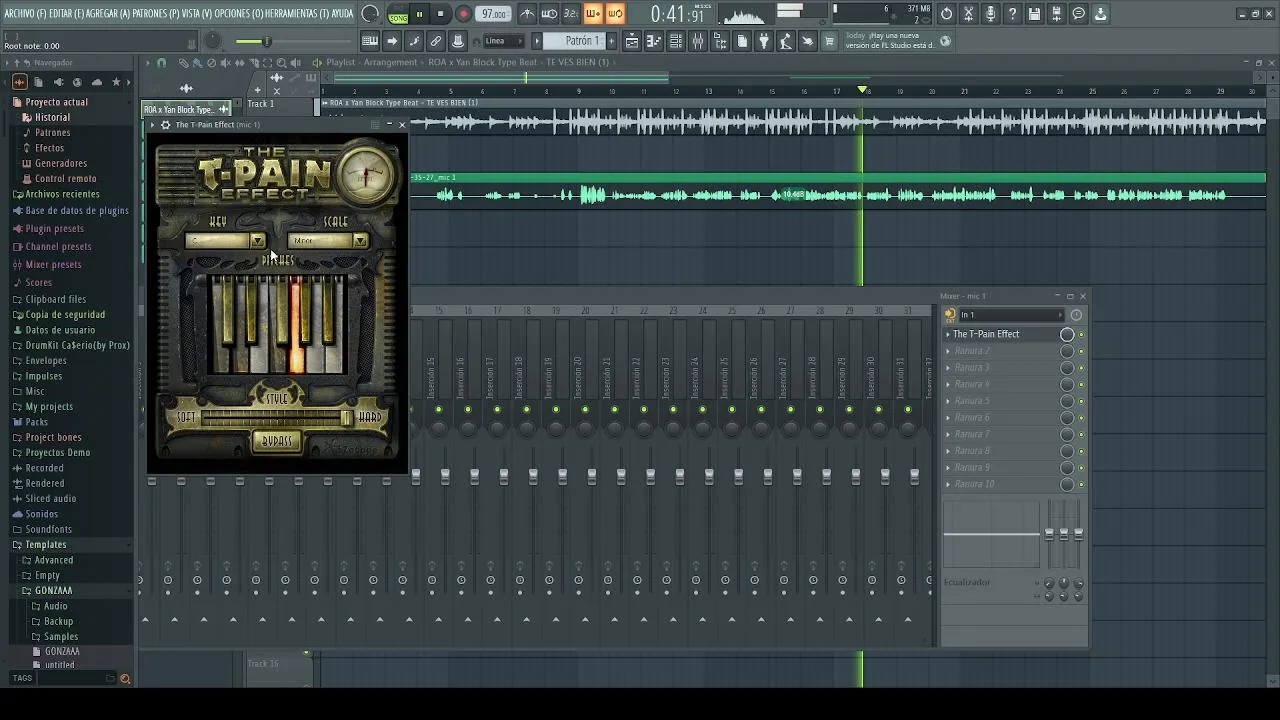This screenshot has width=1280, height=720.
Task: Select the playlist zoom magnifier tool
Action: pyautogui.click(x=281, y=62)
